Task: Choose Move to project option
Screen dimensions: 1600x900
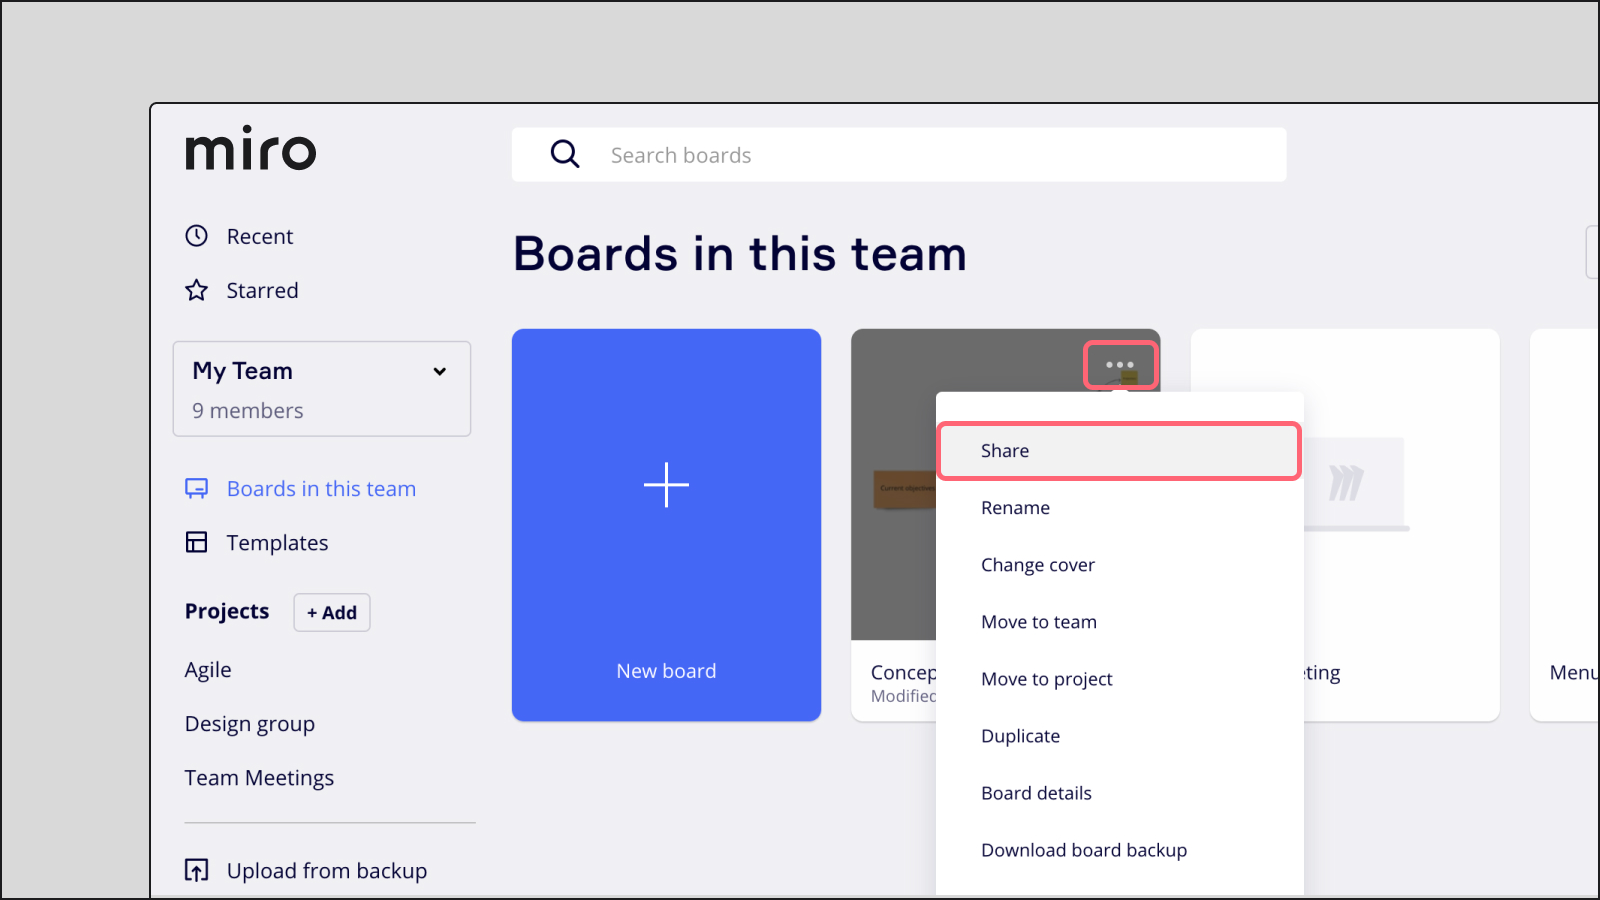Action: pyautogui.click(x=1046, y=679)
